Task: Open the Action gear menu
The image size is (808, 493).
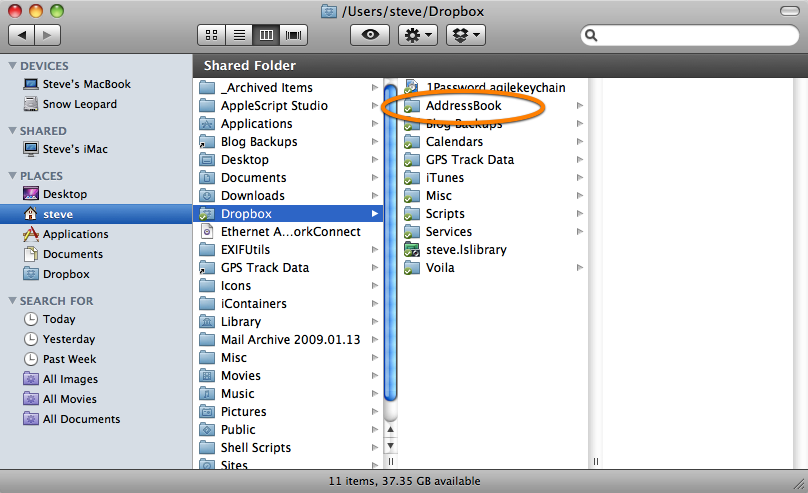Action: (418, 35)
